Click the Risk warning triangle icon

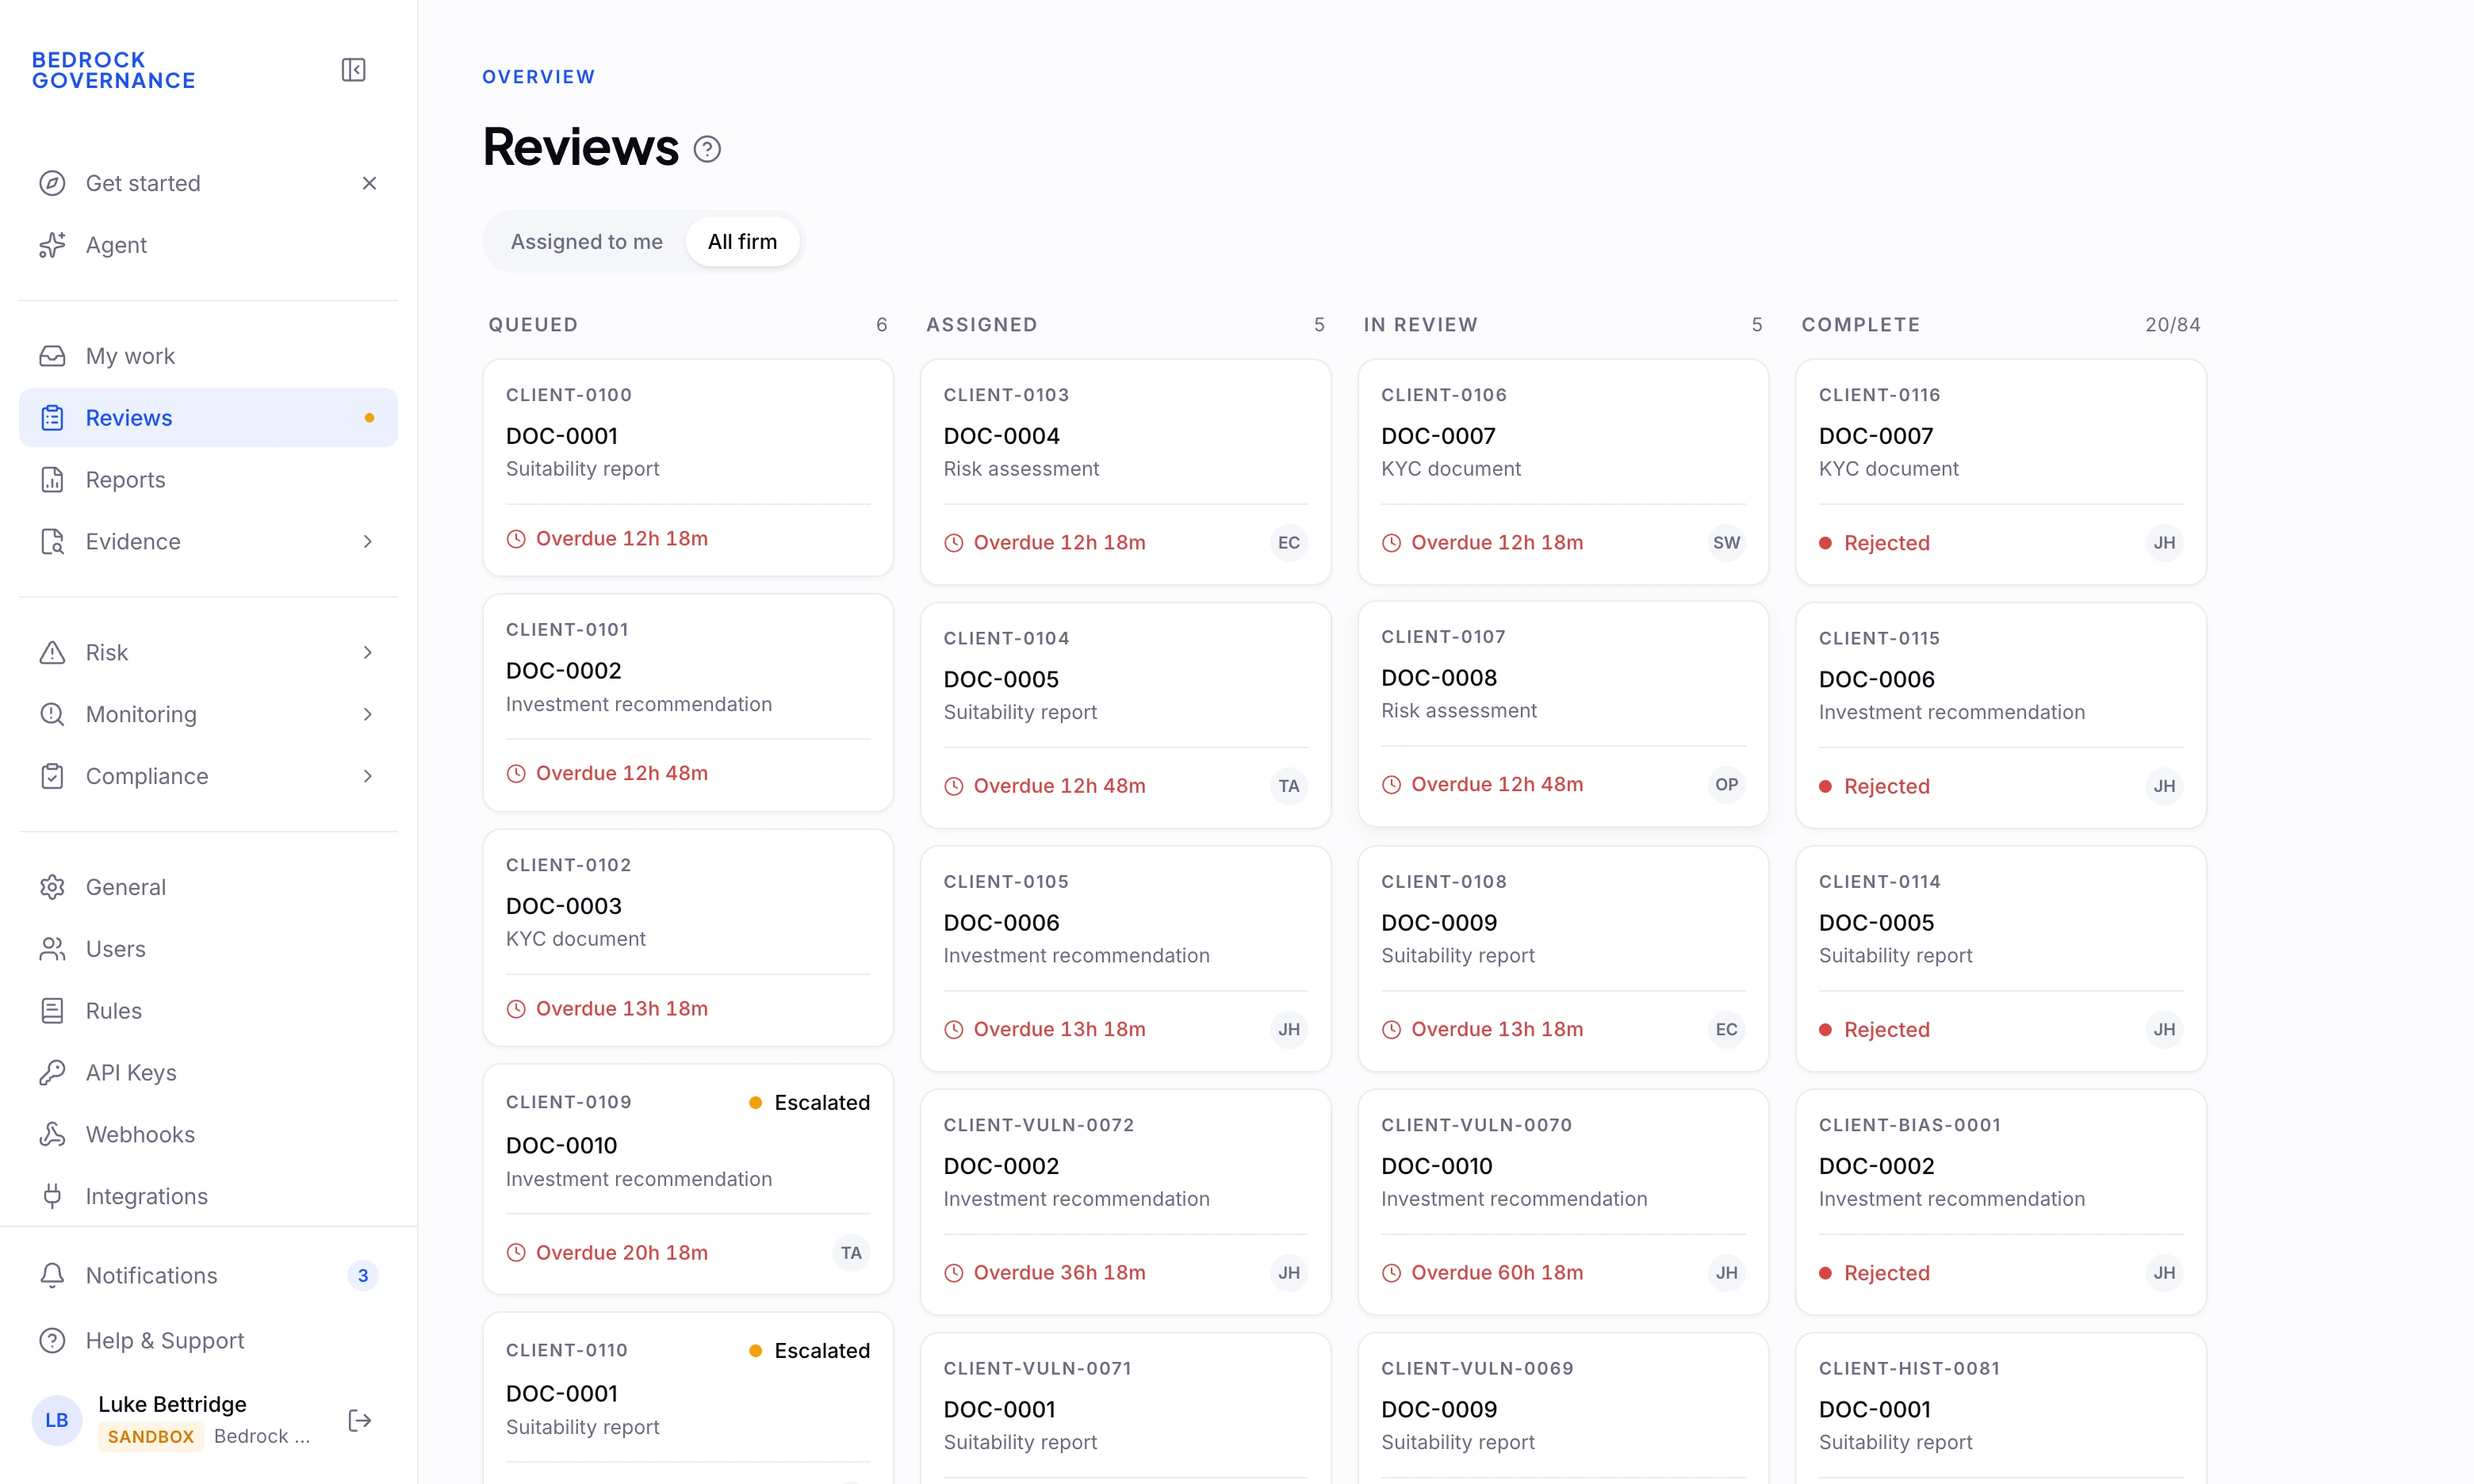click(52, 653)
